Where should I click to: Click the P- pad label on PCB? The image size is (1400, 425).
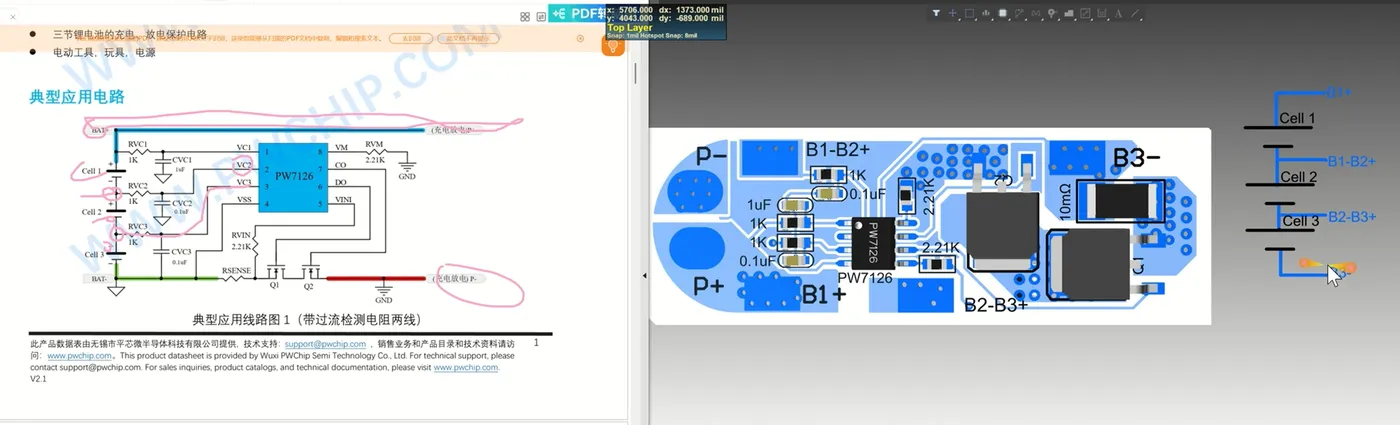(x=711, y=157)
